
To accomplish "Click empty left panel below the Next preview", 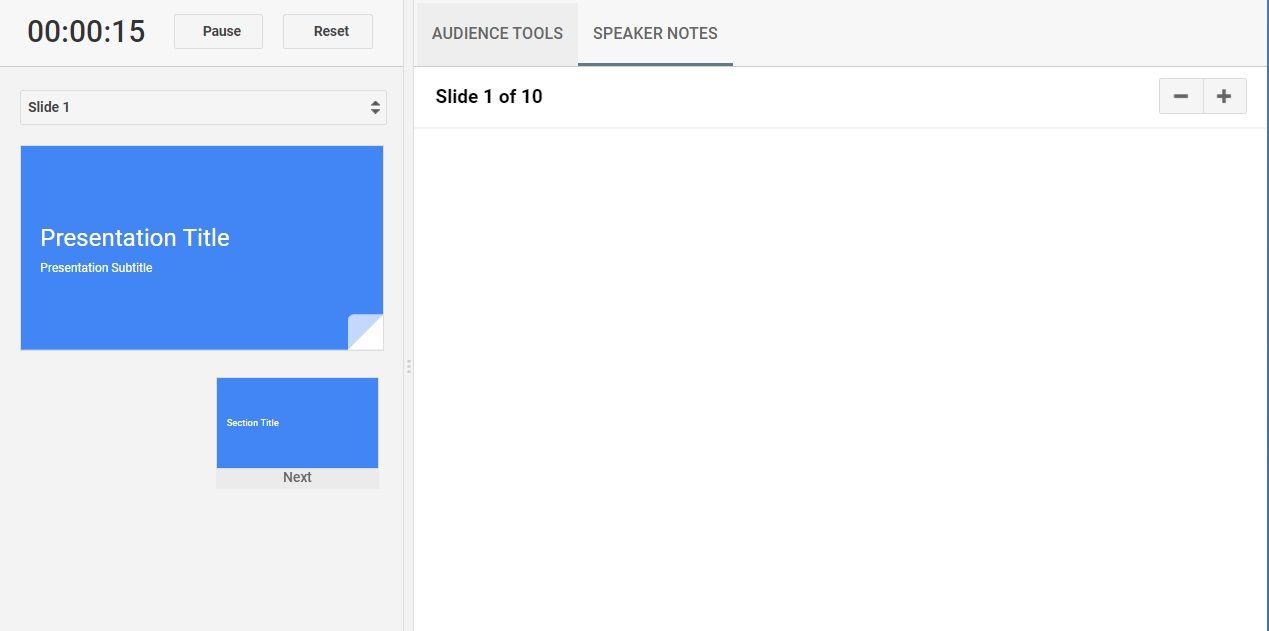I will pyautogui.click(x=200, y=560).
